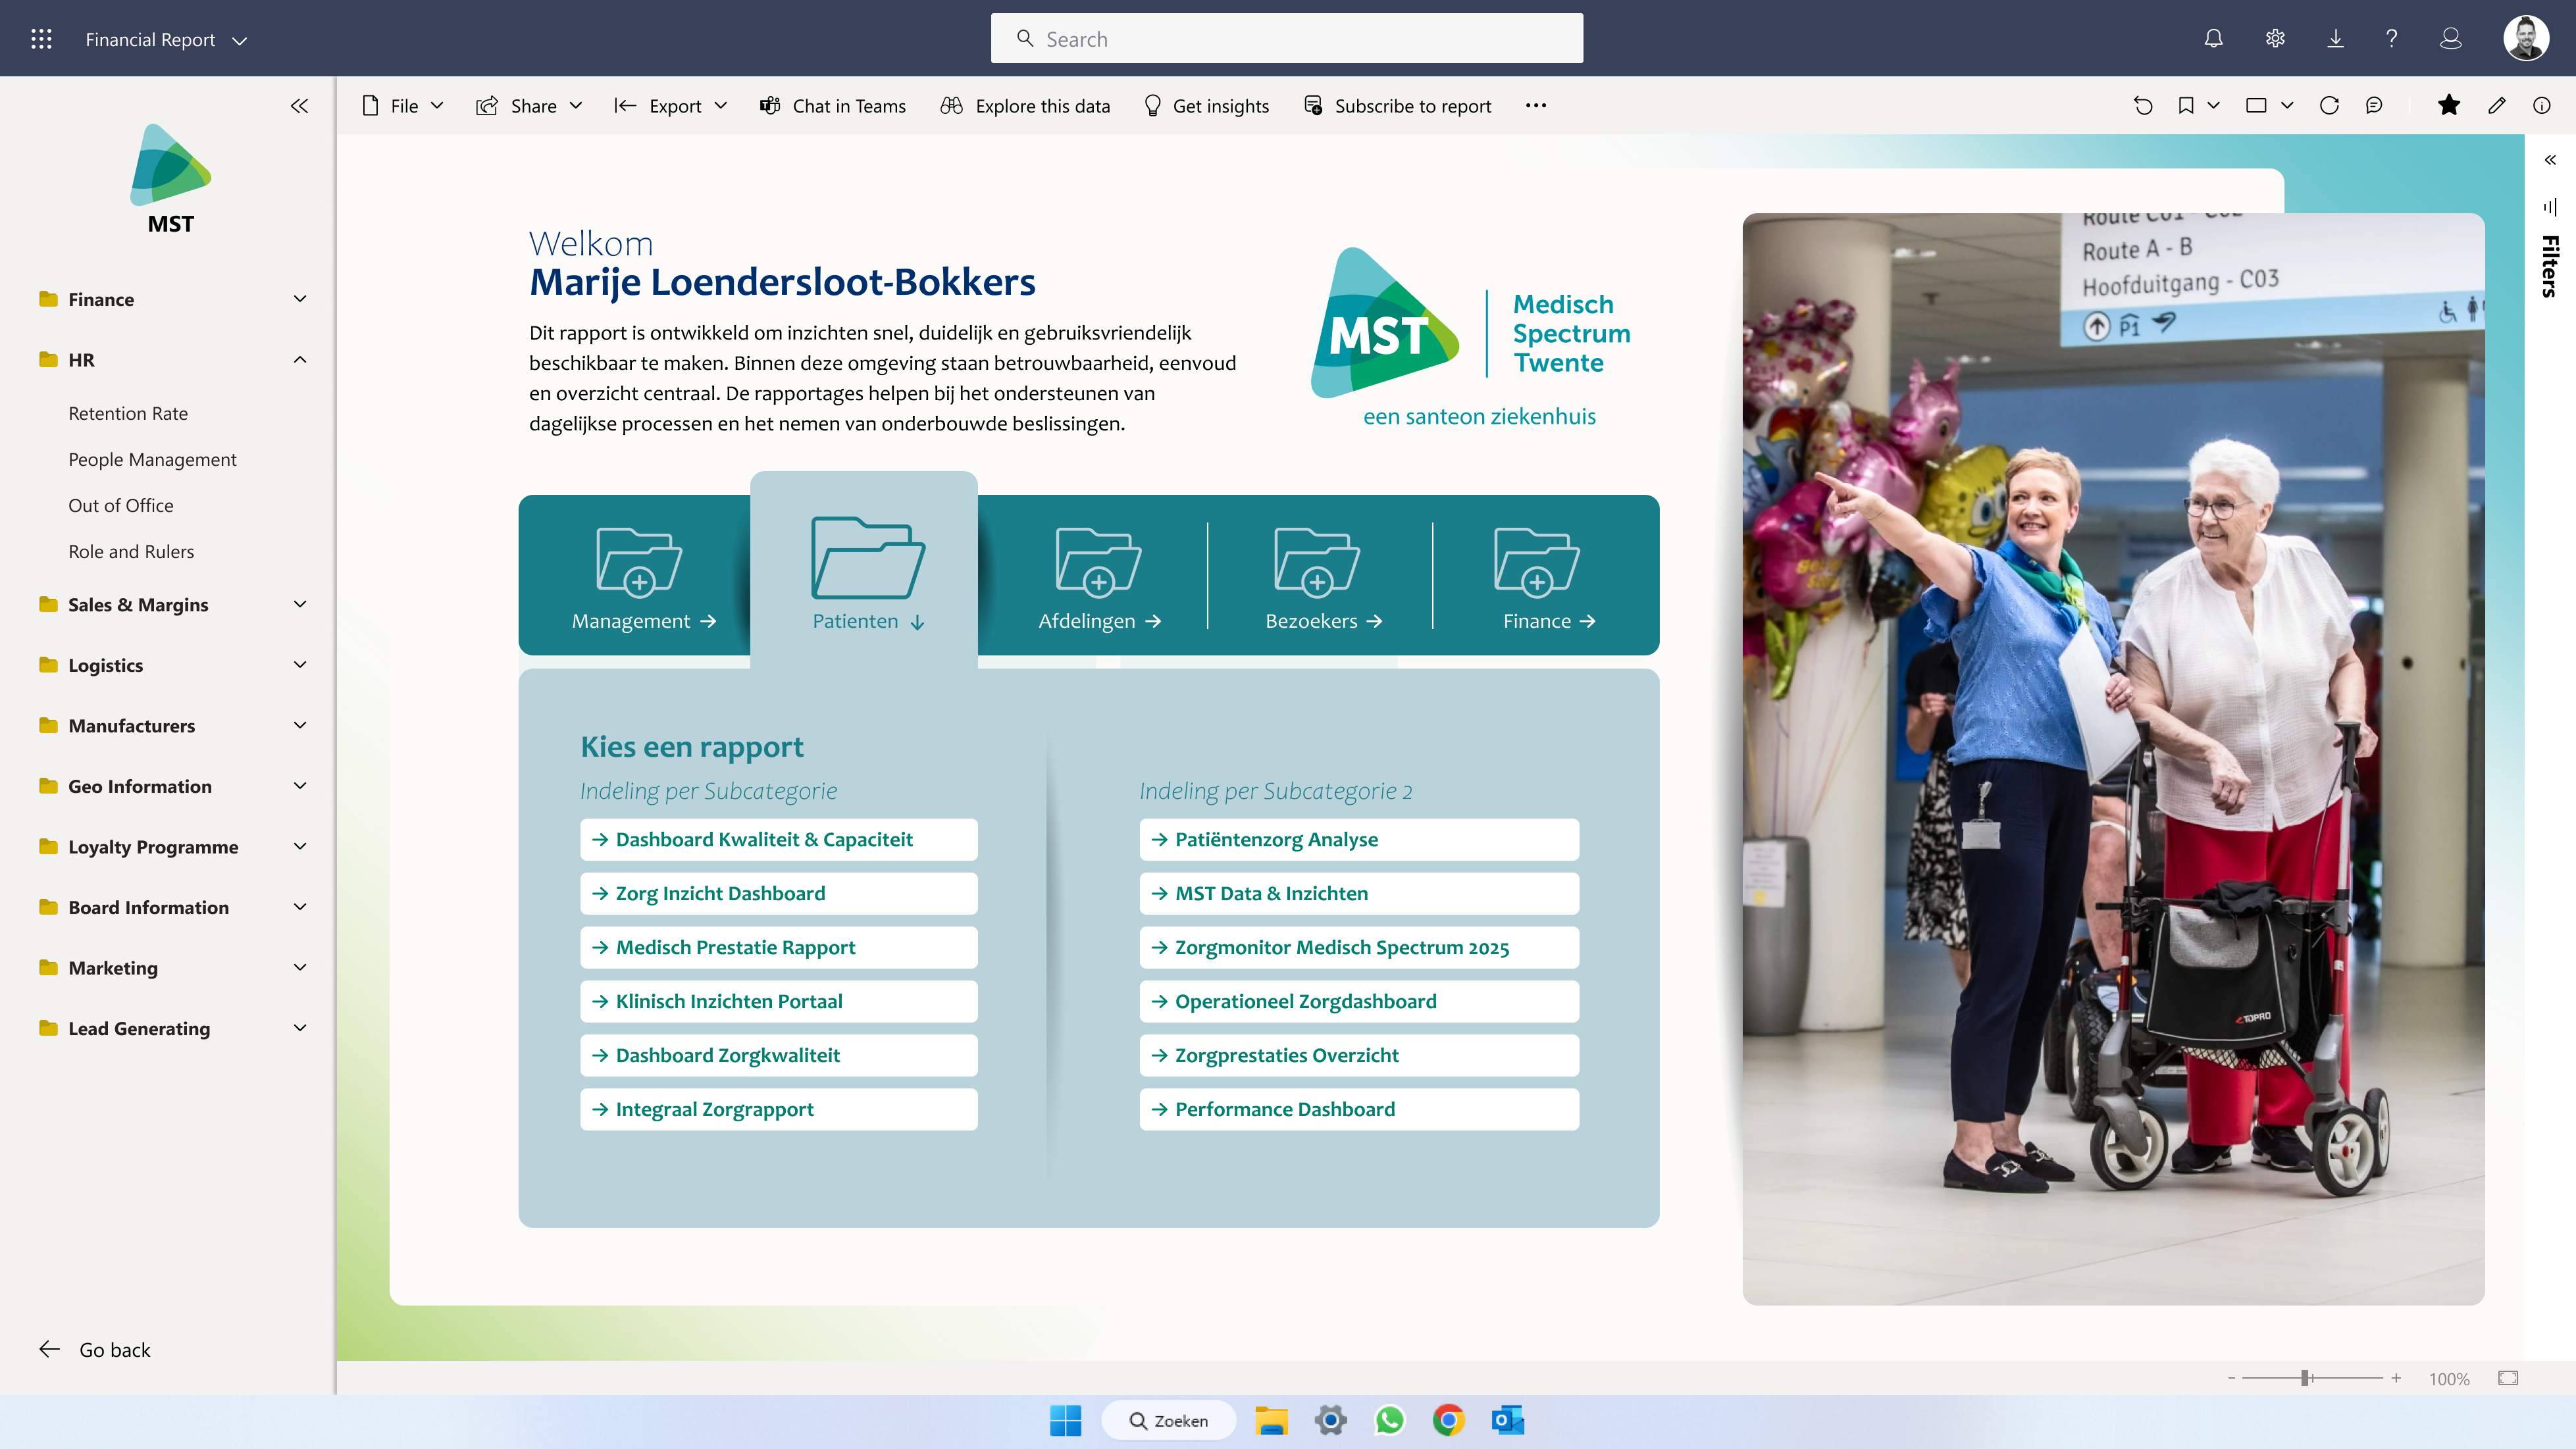Open the File menu
The width and height of the screenshot is (2576, 1449).
coord(403,106)
